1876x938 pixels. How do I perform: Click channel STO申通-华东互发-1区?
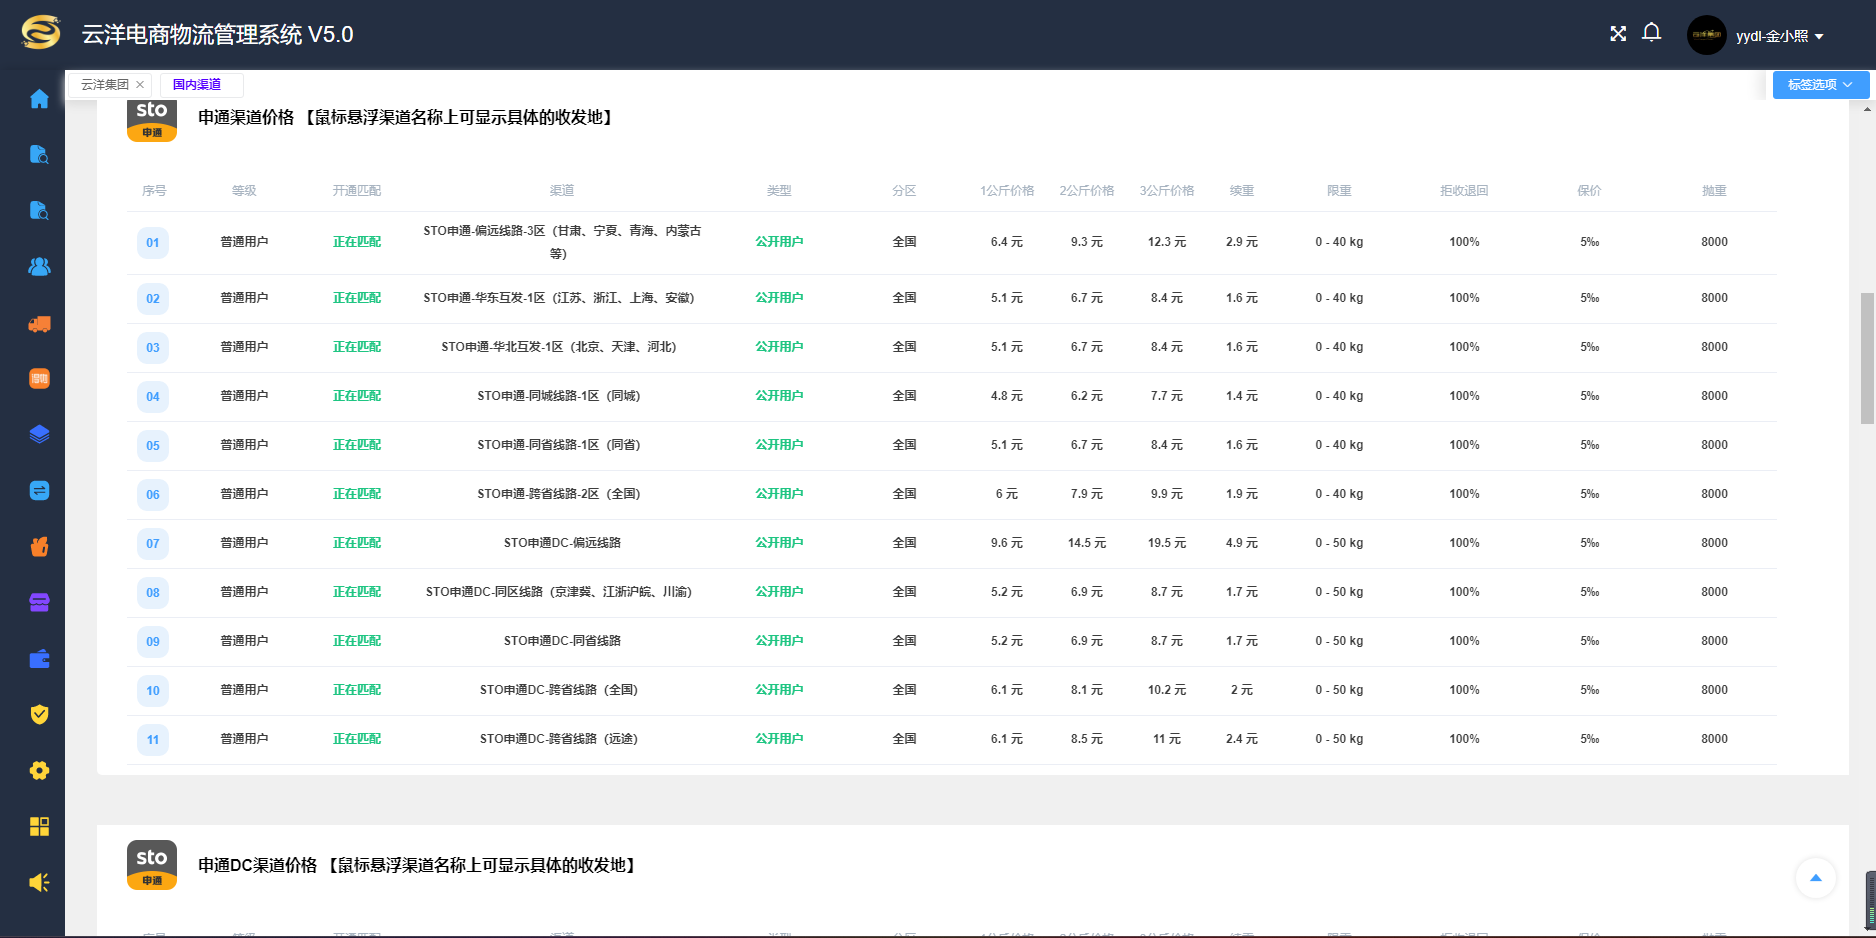point(559,298)
